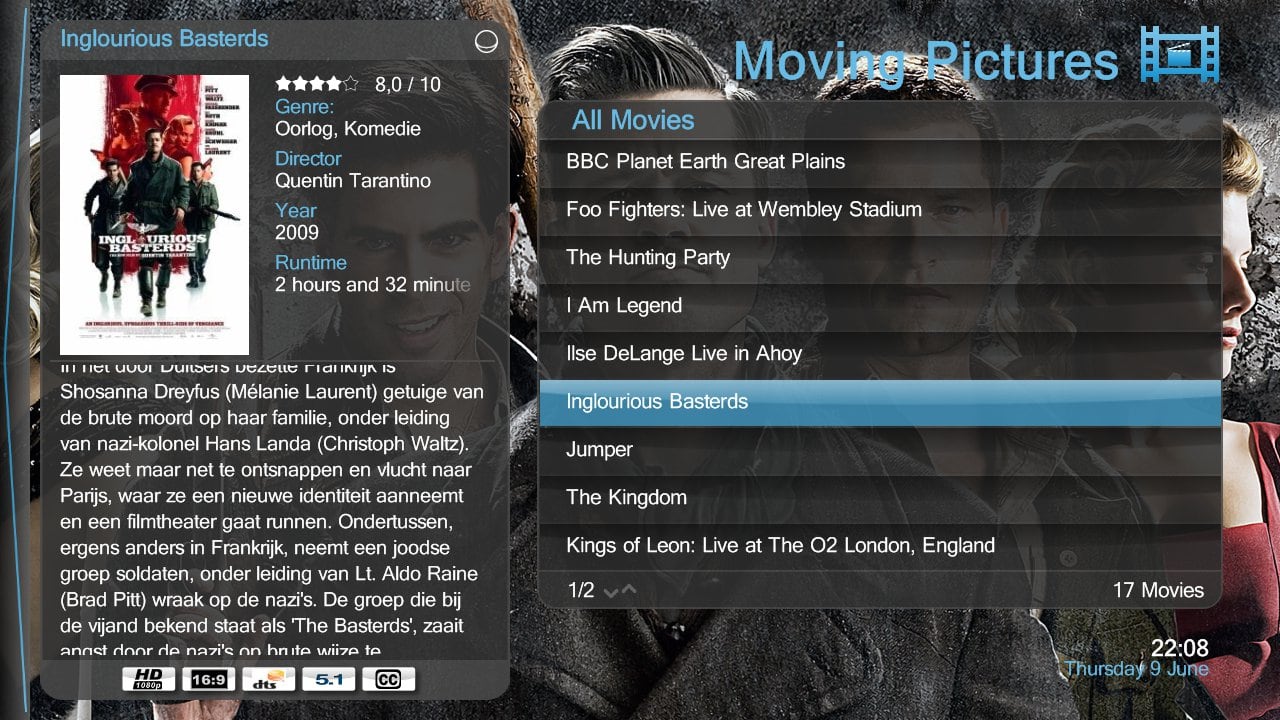Click the CC subtitles icon
The width and height of the screenshot is (1280, 720).
coord(389,680)
